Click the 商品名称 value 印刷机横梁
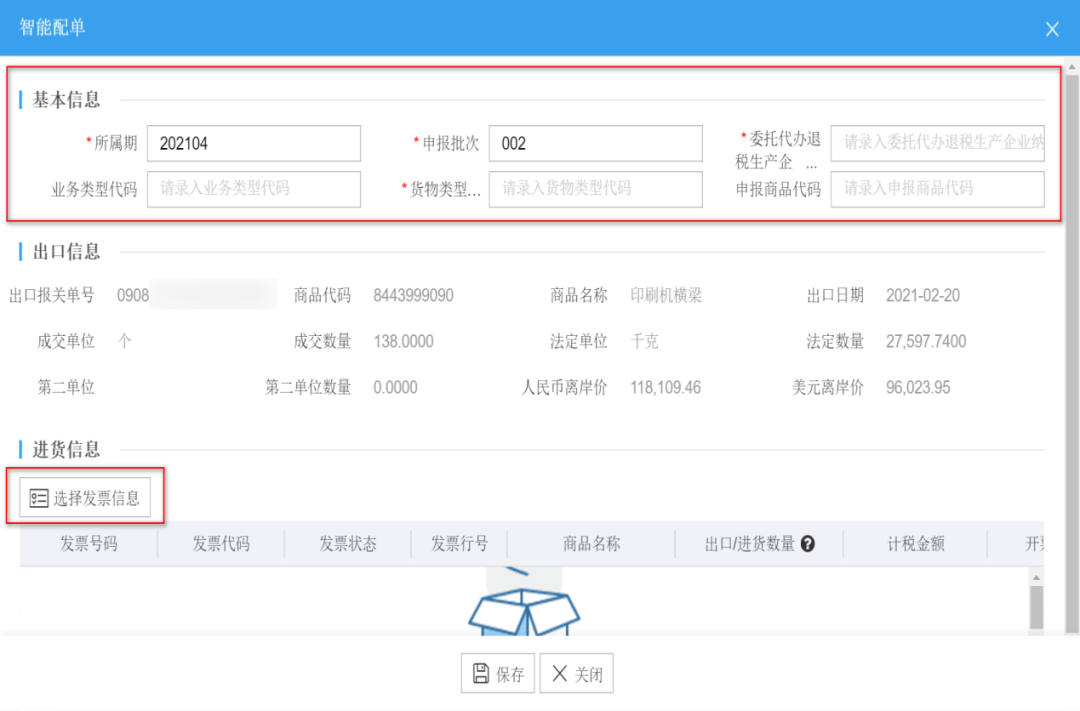This screenshot has width=1080, height=711. point(666,296)
